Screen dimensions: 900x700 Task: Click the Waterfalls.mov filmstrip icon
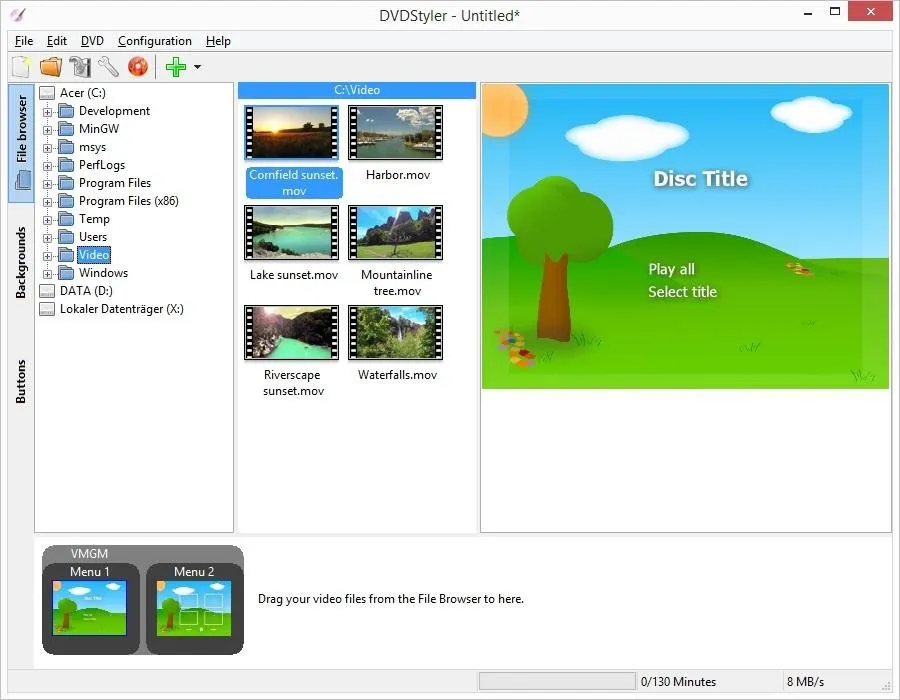395,331
